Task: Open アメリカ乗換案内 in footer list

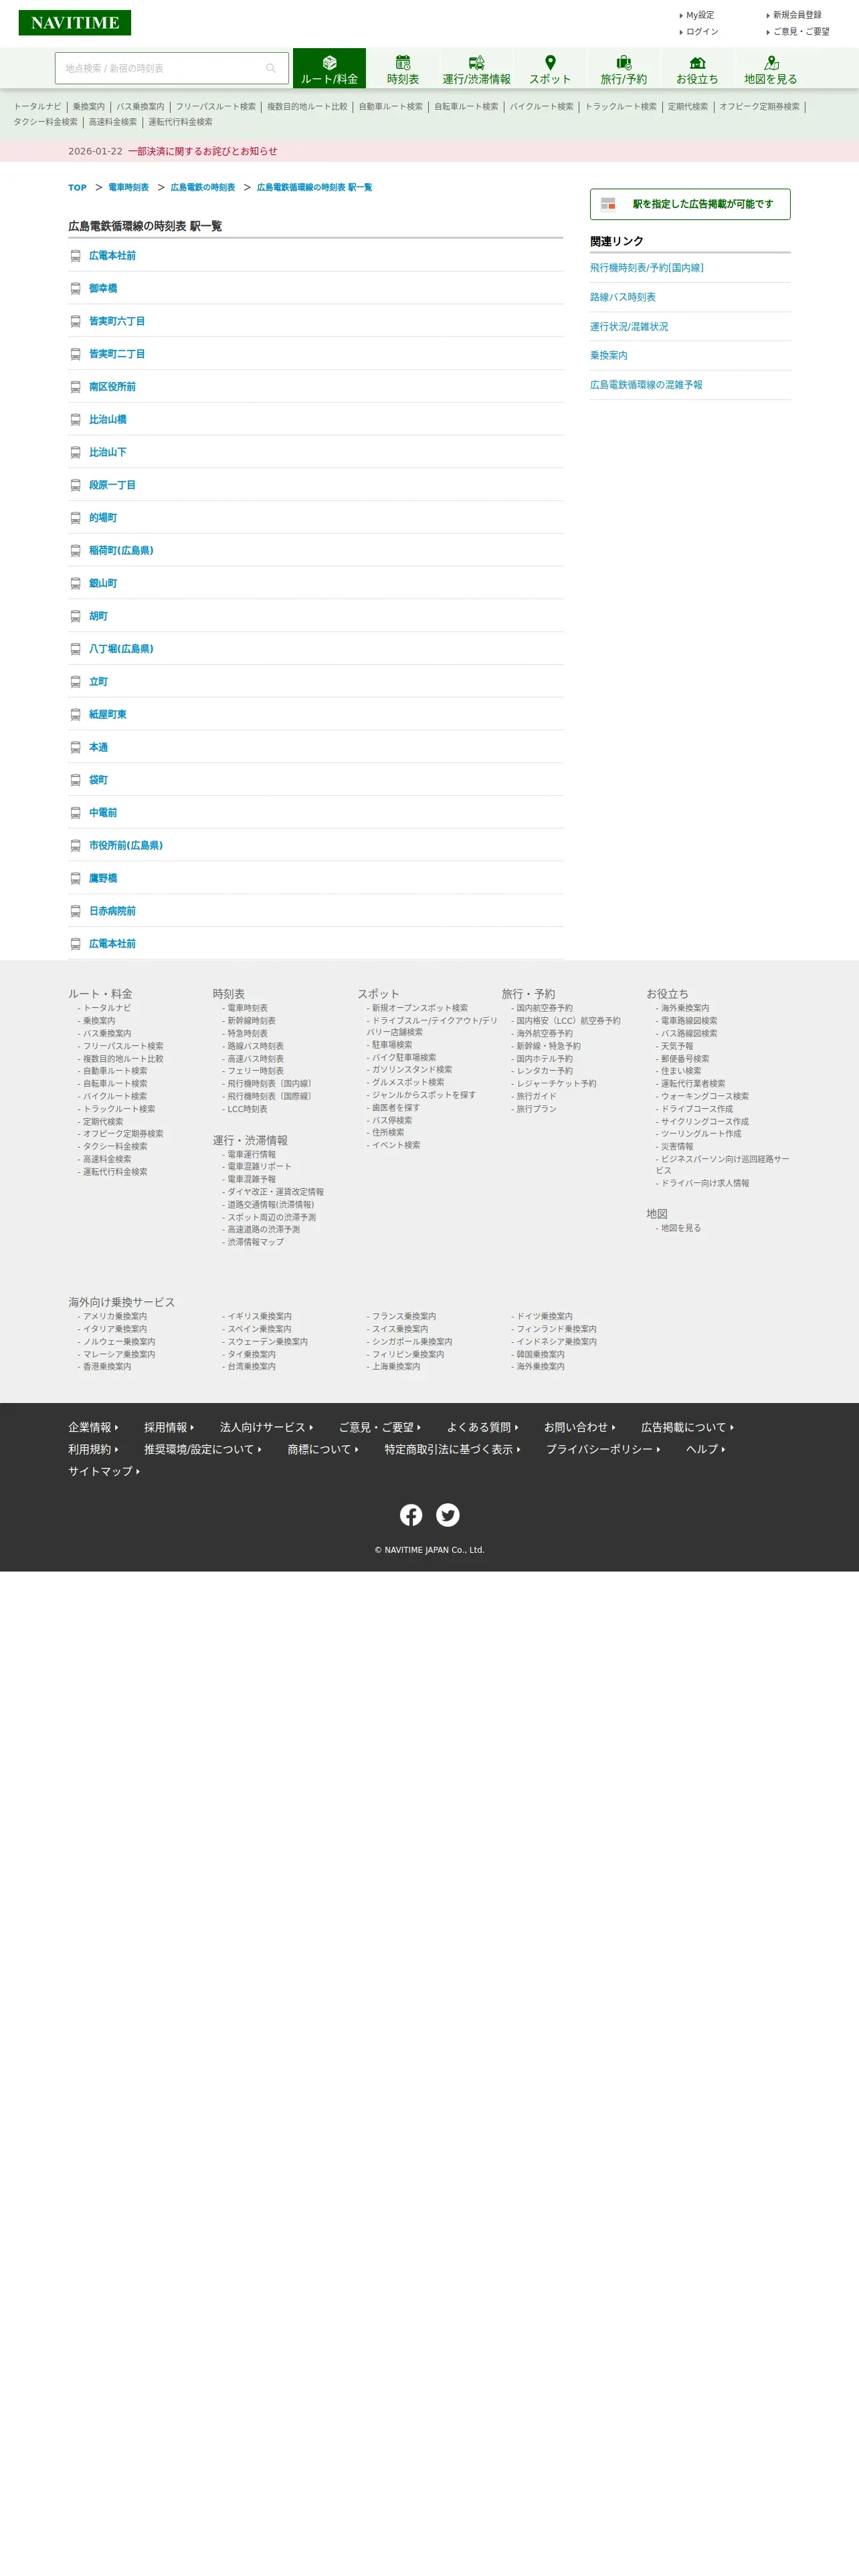Action: coord(115,1316)
